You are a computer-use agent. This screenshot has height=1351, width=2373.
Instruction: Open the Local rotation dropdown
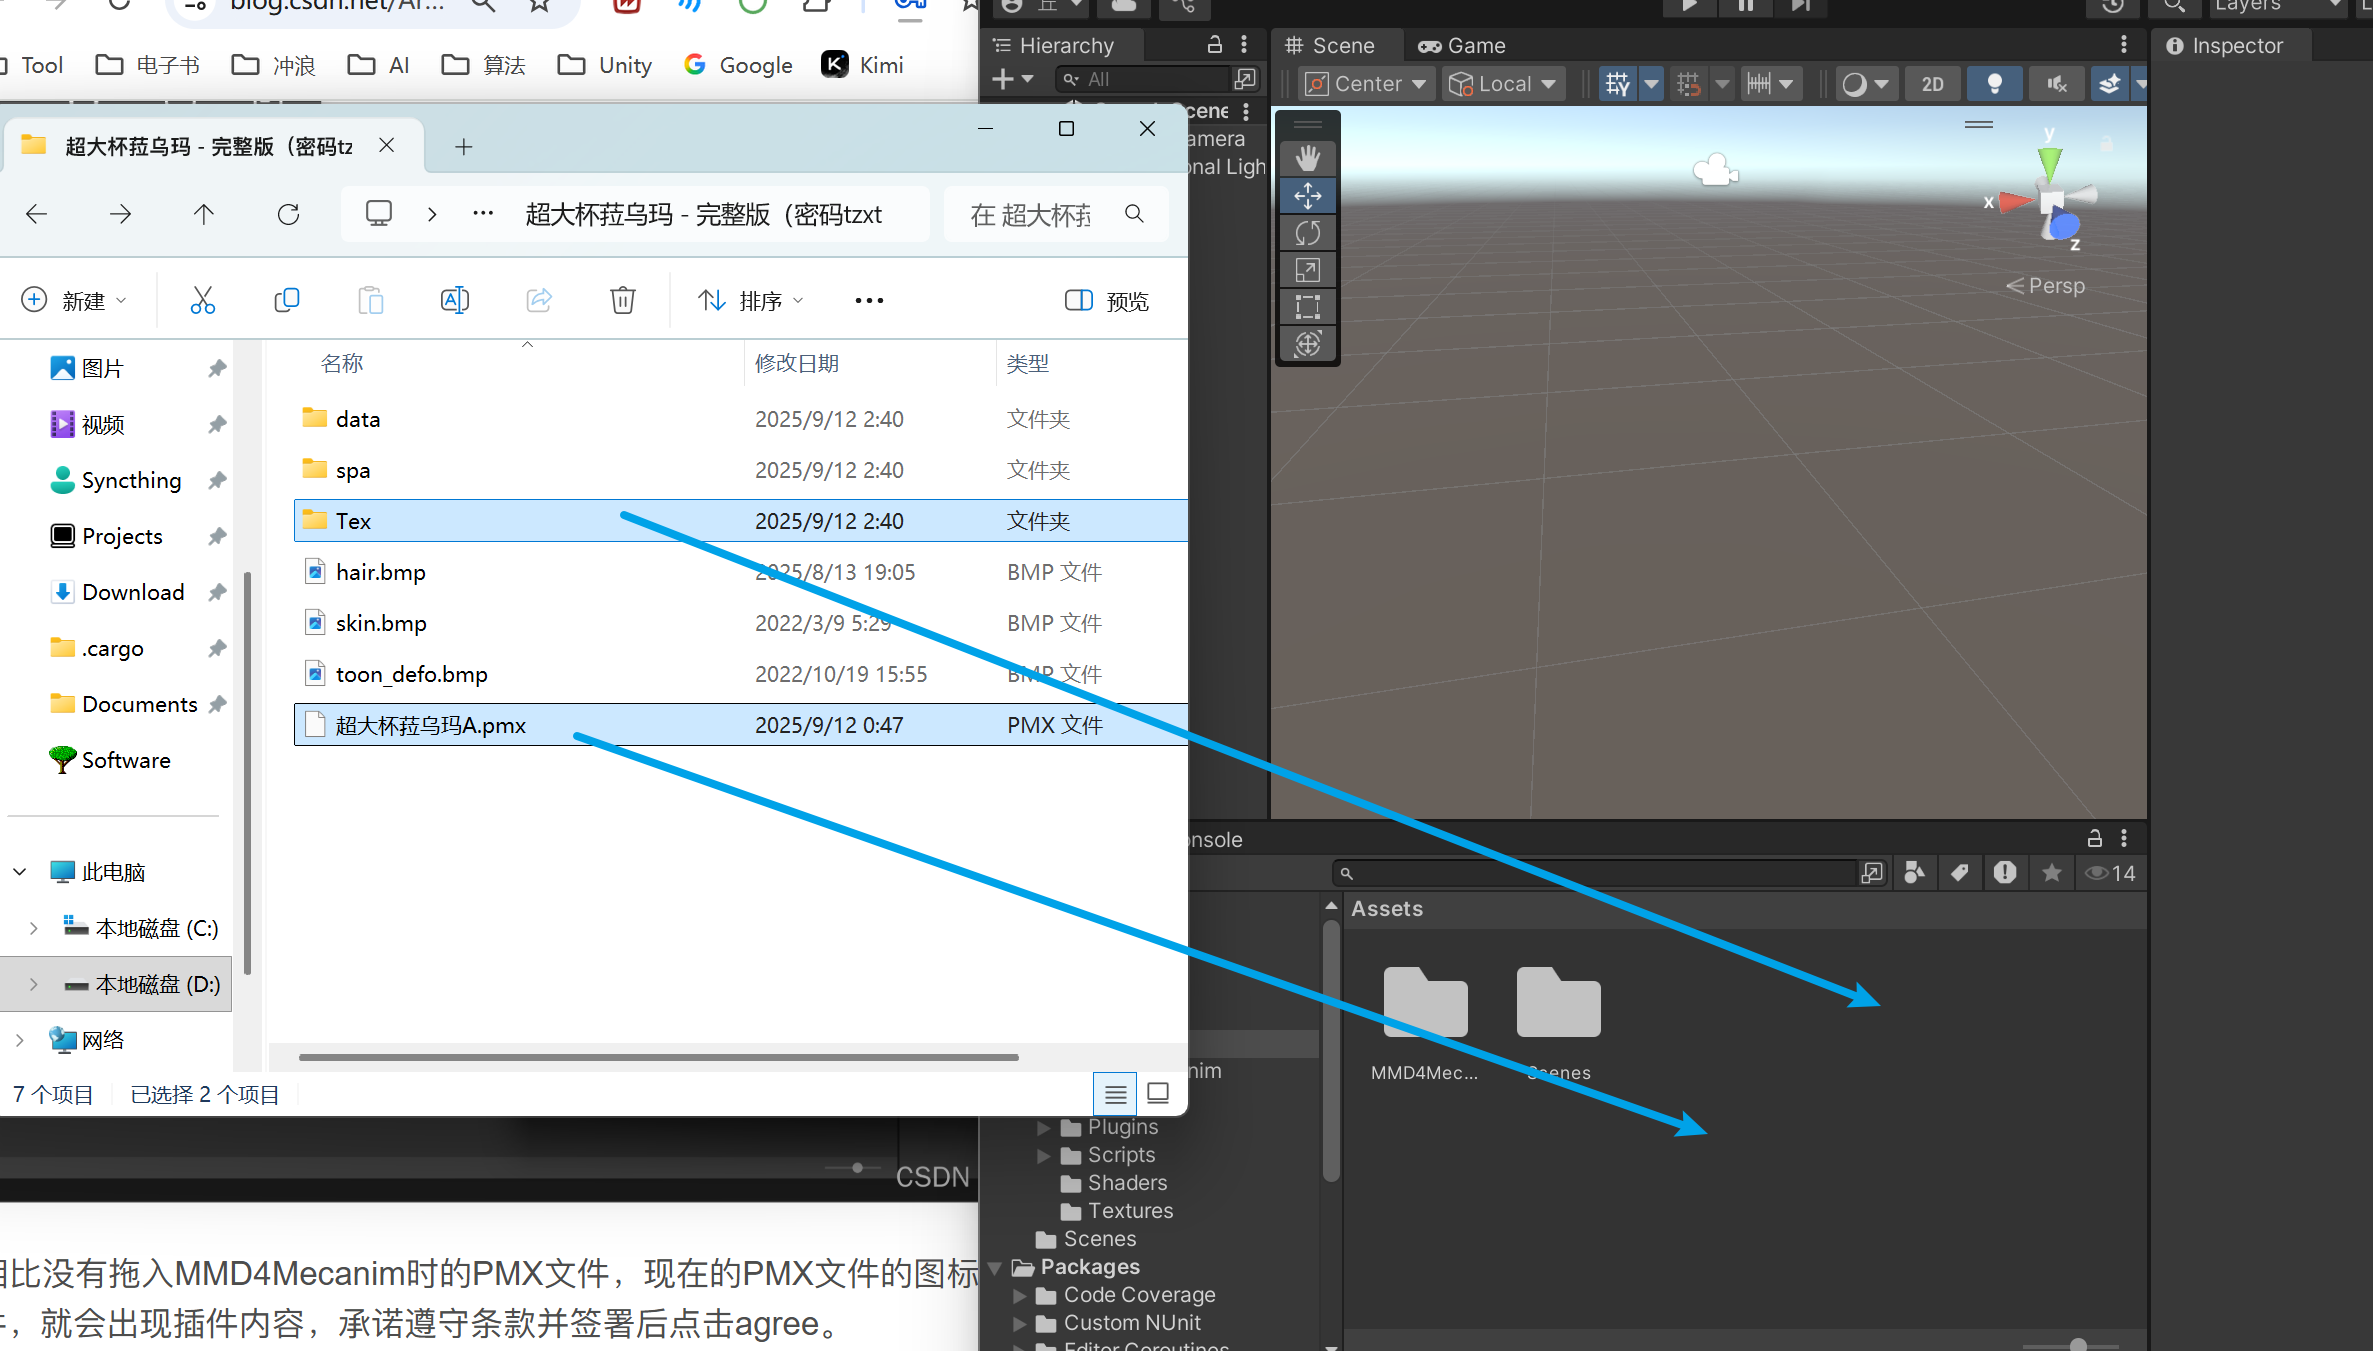point(1503,84)
